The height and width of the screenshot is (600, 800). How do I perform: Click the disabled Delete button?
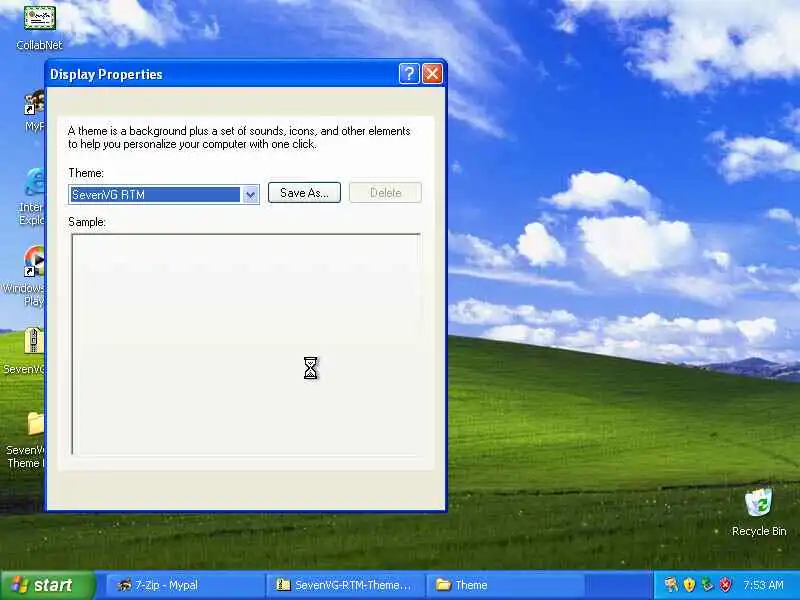click(x=385, y=193)
